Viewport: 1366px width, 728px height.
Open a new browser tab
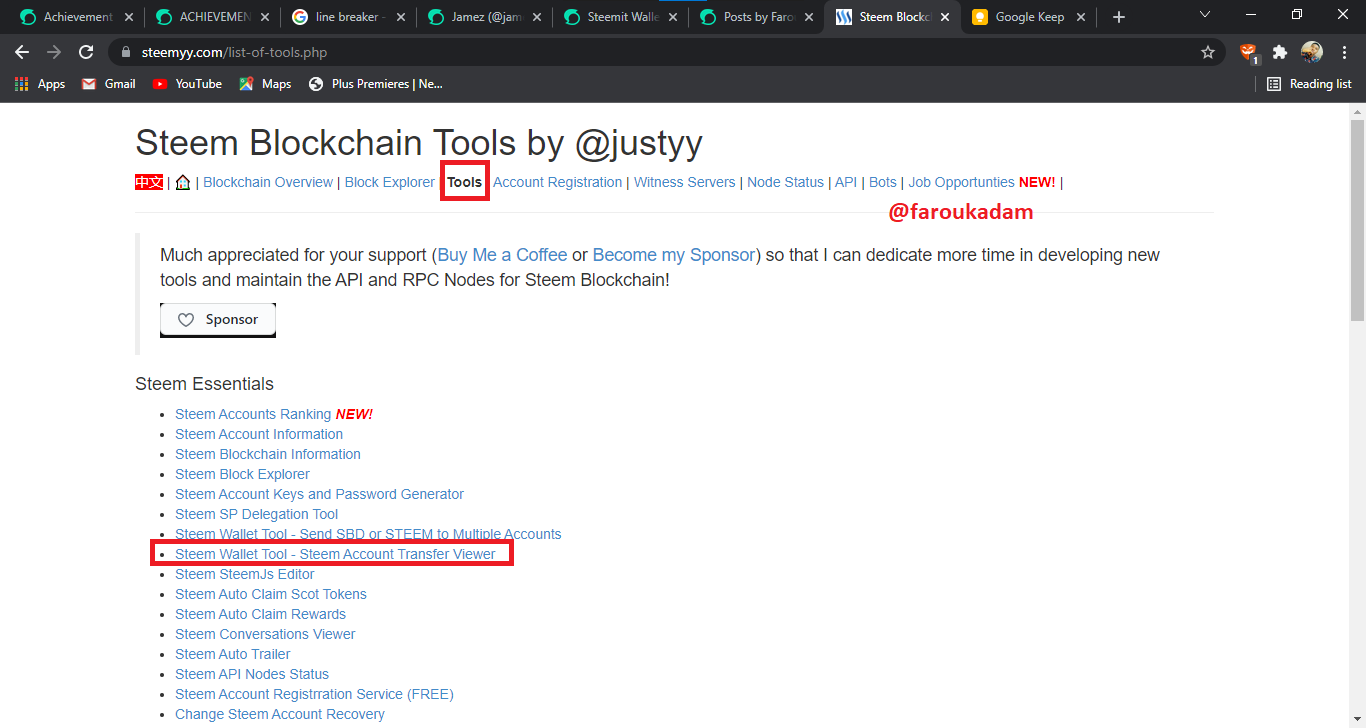[1119, 17]
